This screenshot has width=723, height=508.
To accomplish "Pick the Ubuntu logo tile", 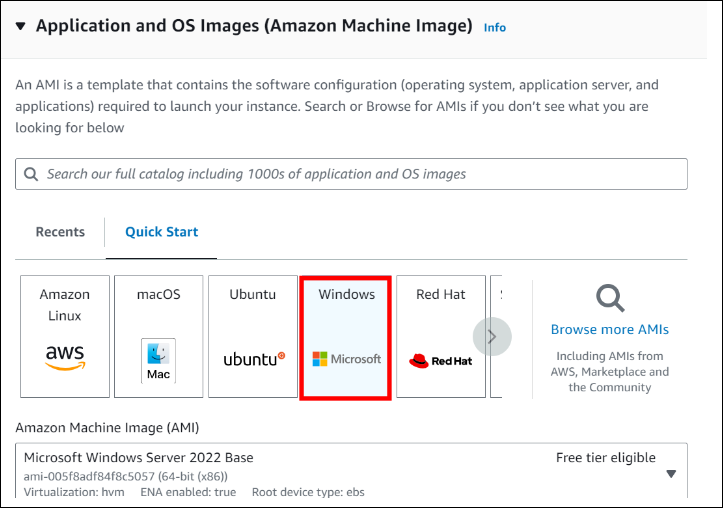I will pyautogui.click(x=252, y=337).
